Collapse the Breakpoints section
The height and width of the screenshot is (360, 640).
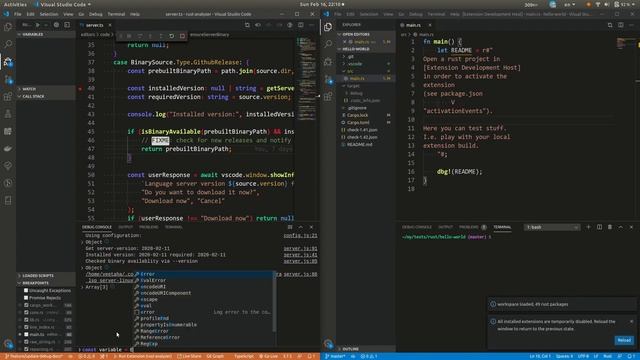coord(46,283)
